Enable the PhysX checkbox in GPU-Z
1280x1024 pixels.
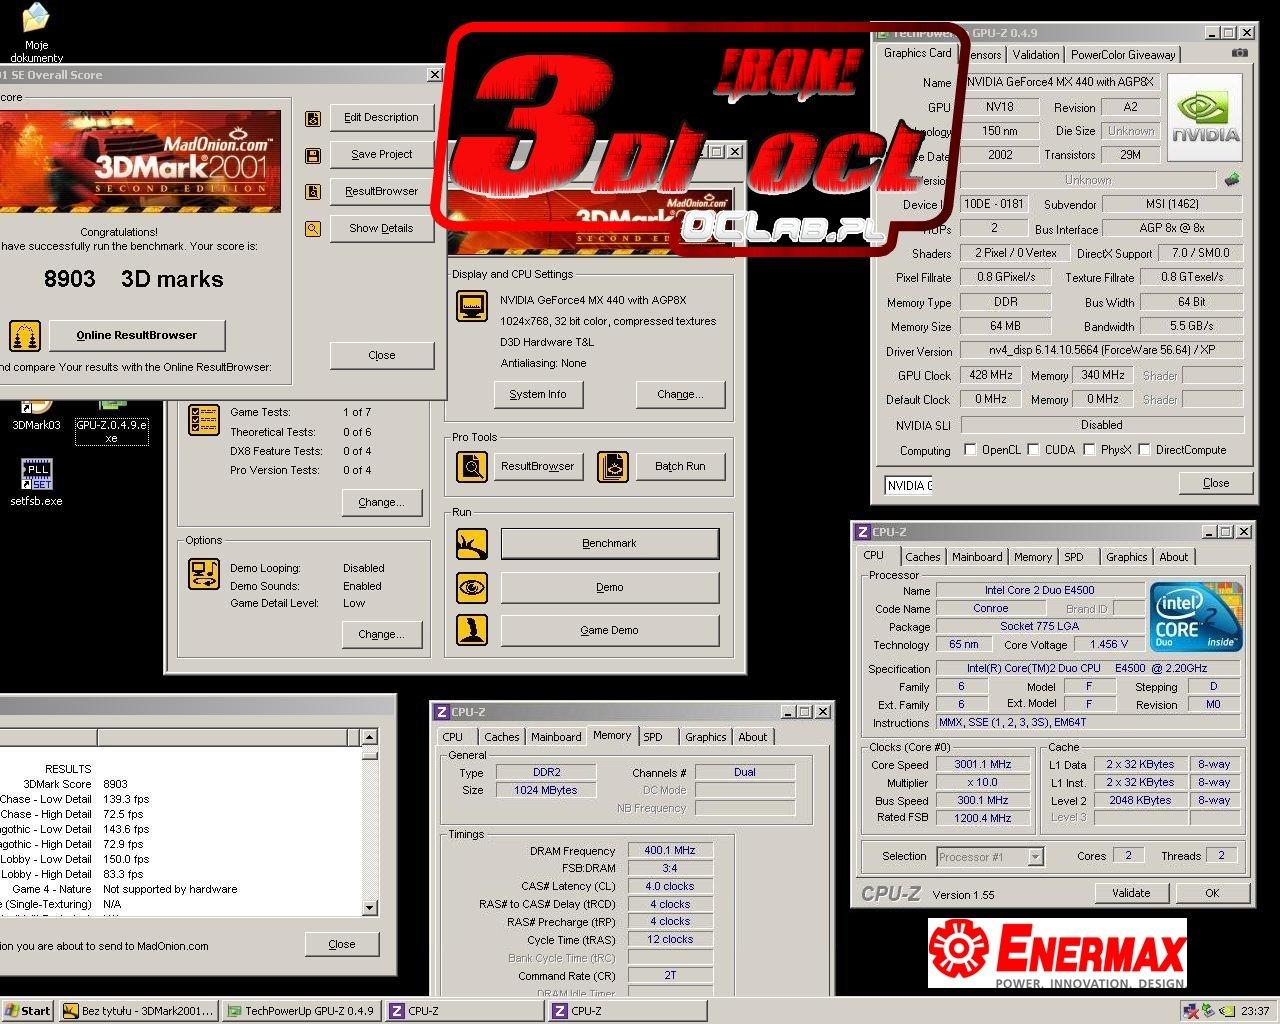point(1089,450)
